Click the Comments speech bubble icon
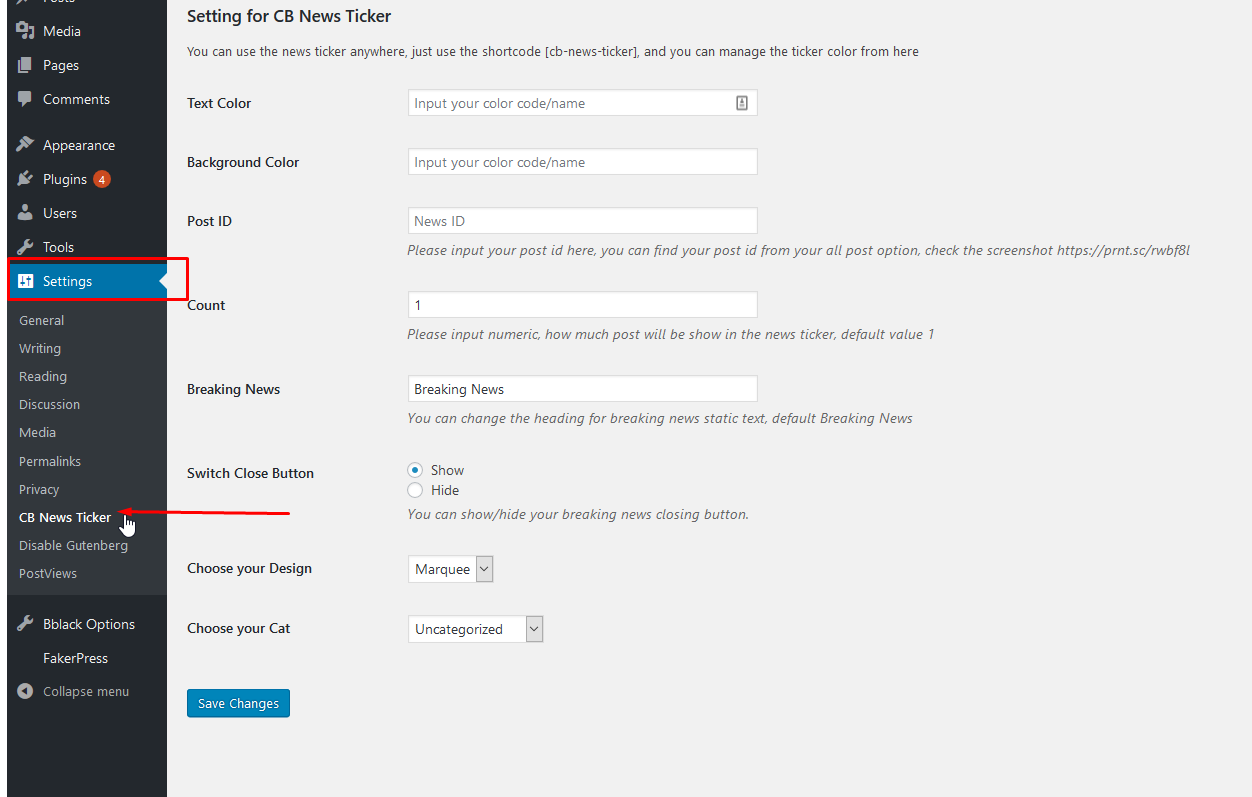 tap(26, 99)
